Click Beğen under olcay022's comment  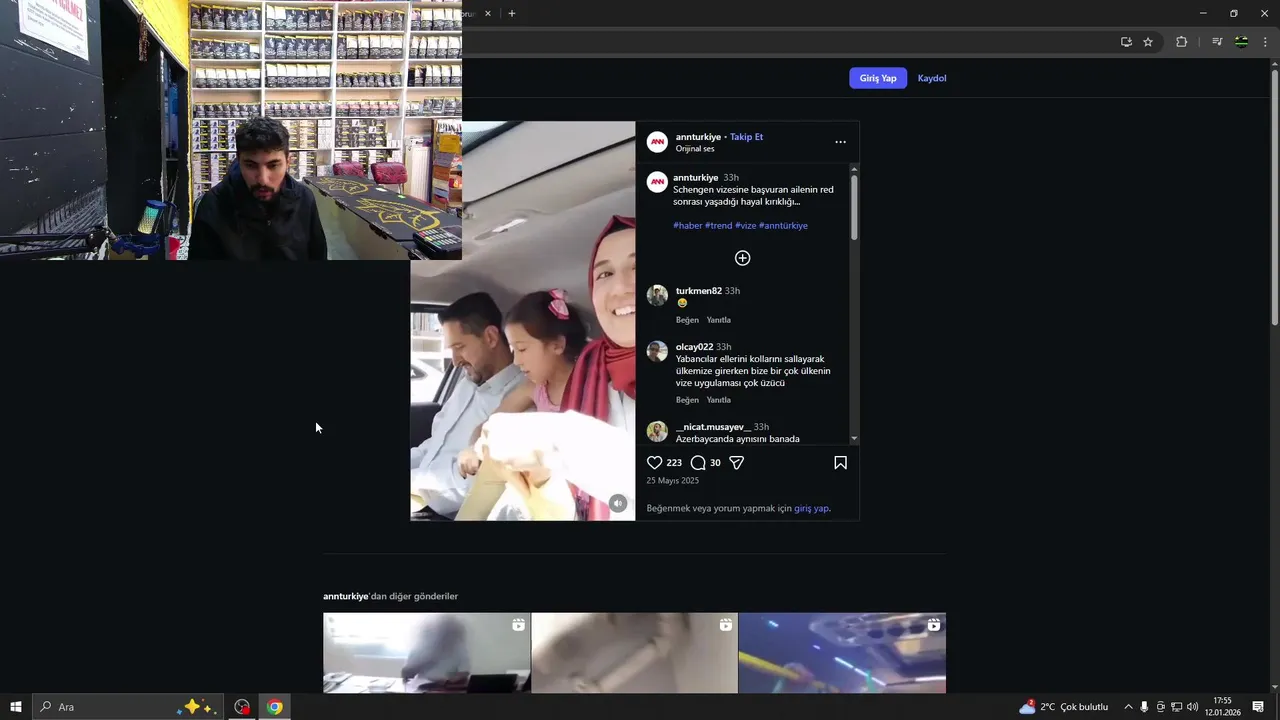[687, 400]
